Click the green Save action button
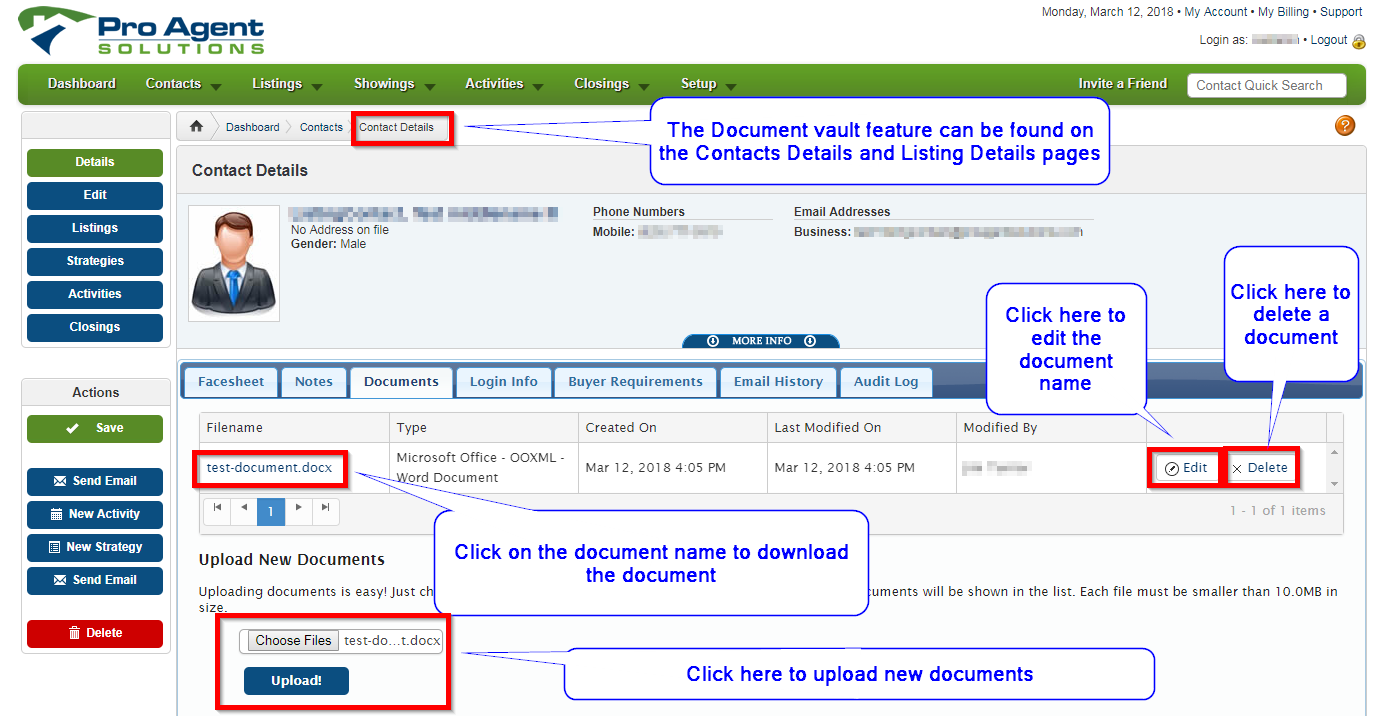Viewport: 1382px width, 716px height. tap(95, 428)
